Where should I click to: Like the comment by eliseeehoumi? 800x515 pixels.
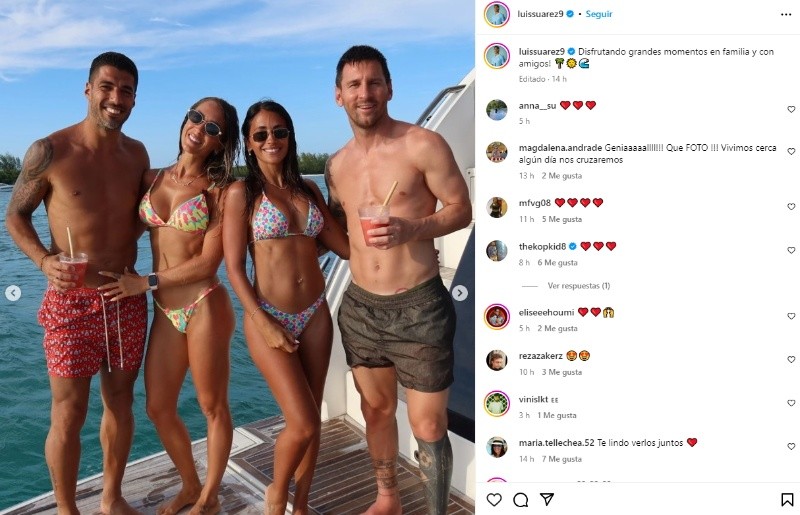tap(791, 316)
